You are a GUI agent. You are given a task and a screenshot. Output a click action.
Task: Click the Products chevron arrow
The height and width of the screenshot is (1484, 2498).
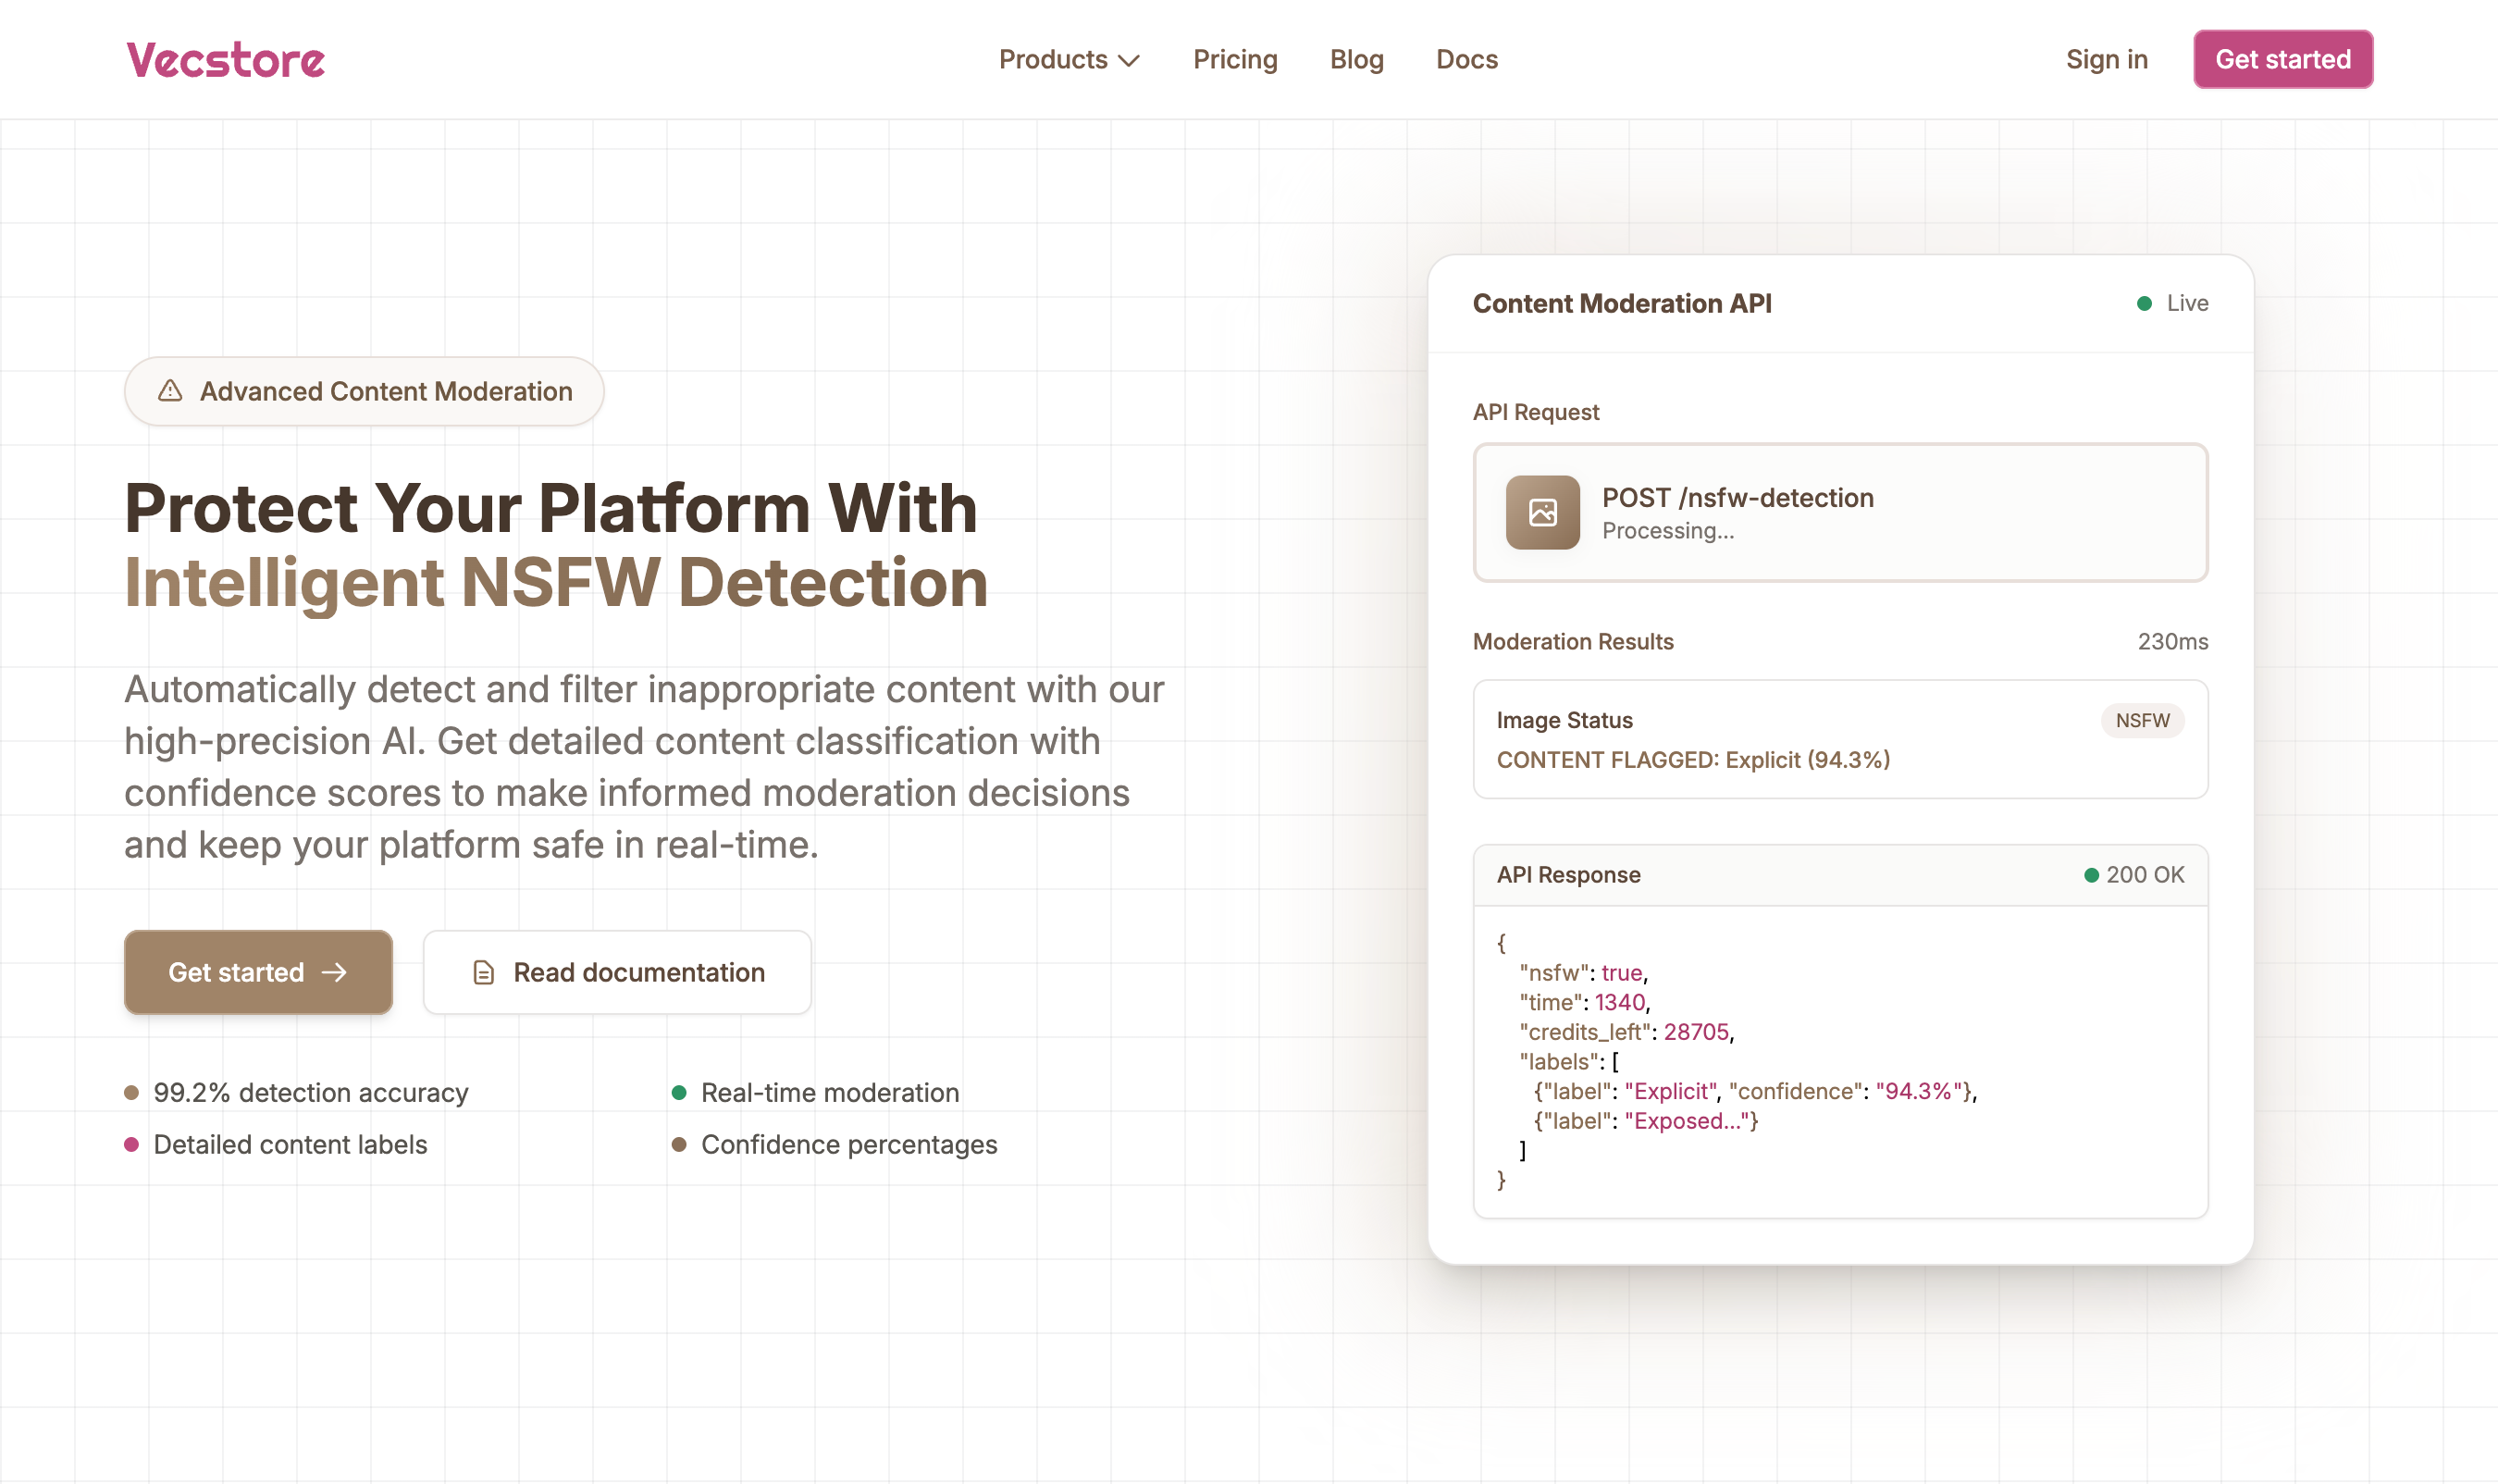pyautogui.click(x=1129, y=61)
